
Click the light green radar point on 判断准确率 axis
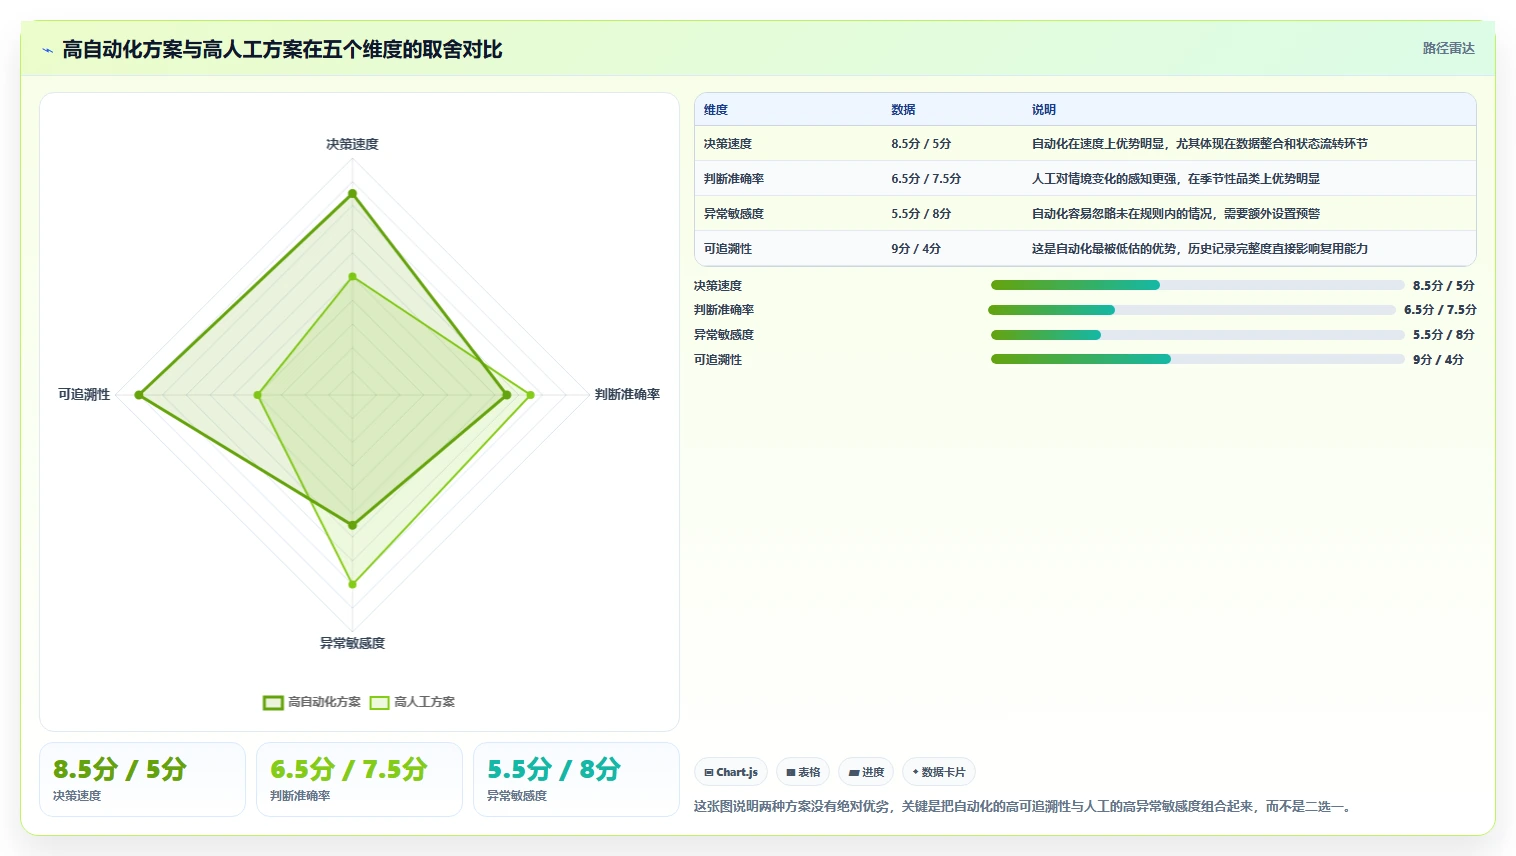[530, 395]
